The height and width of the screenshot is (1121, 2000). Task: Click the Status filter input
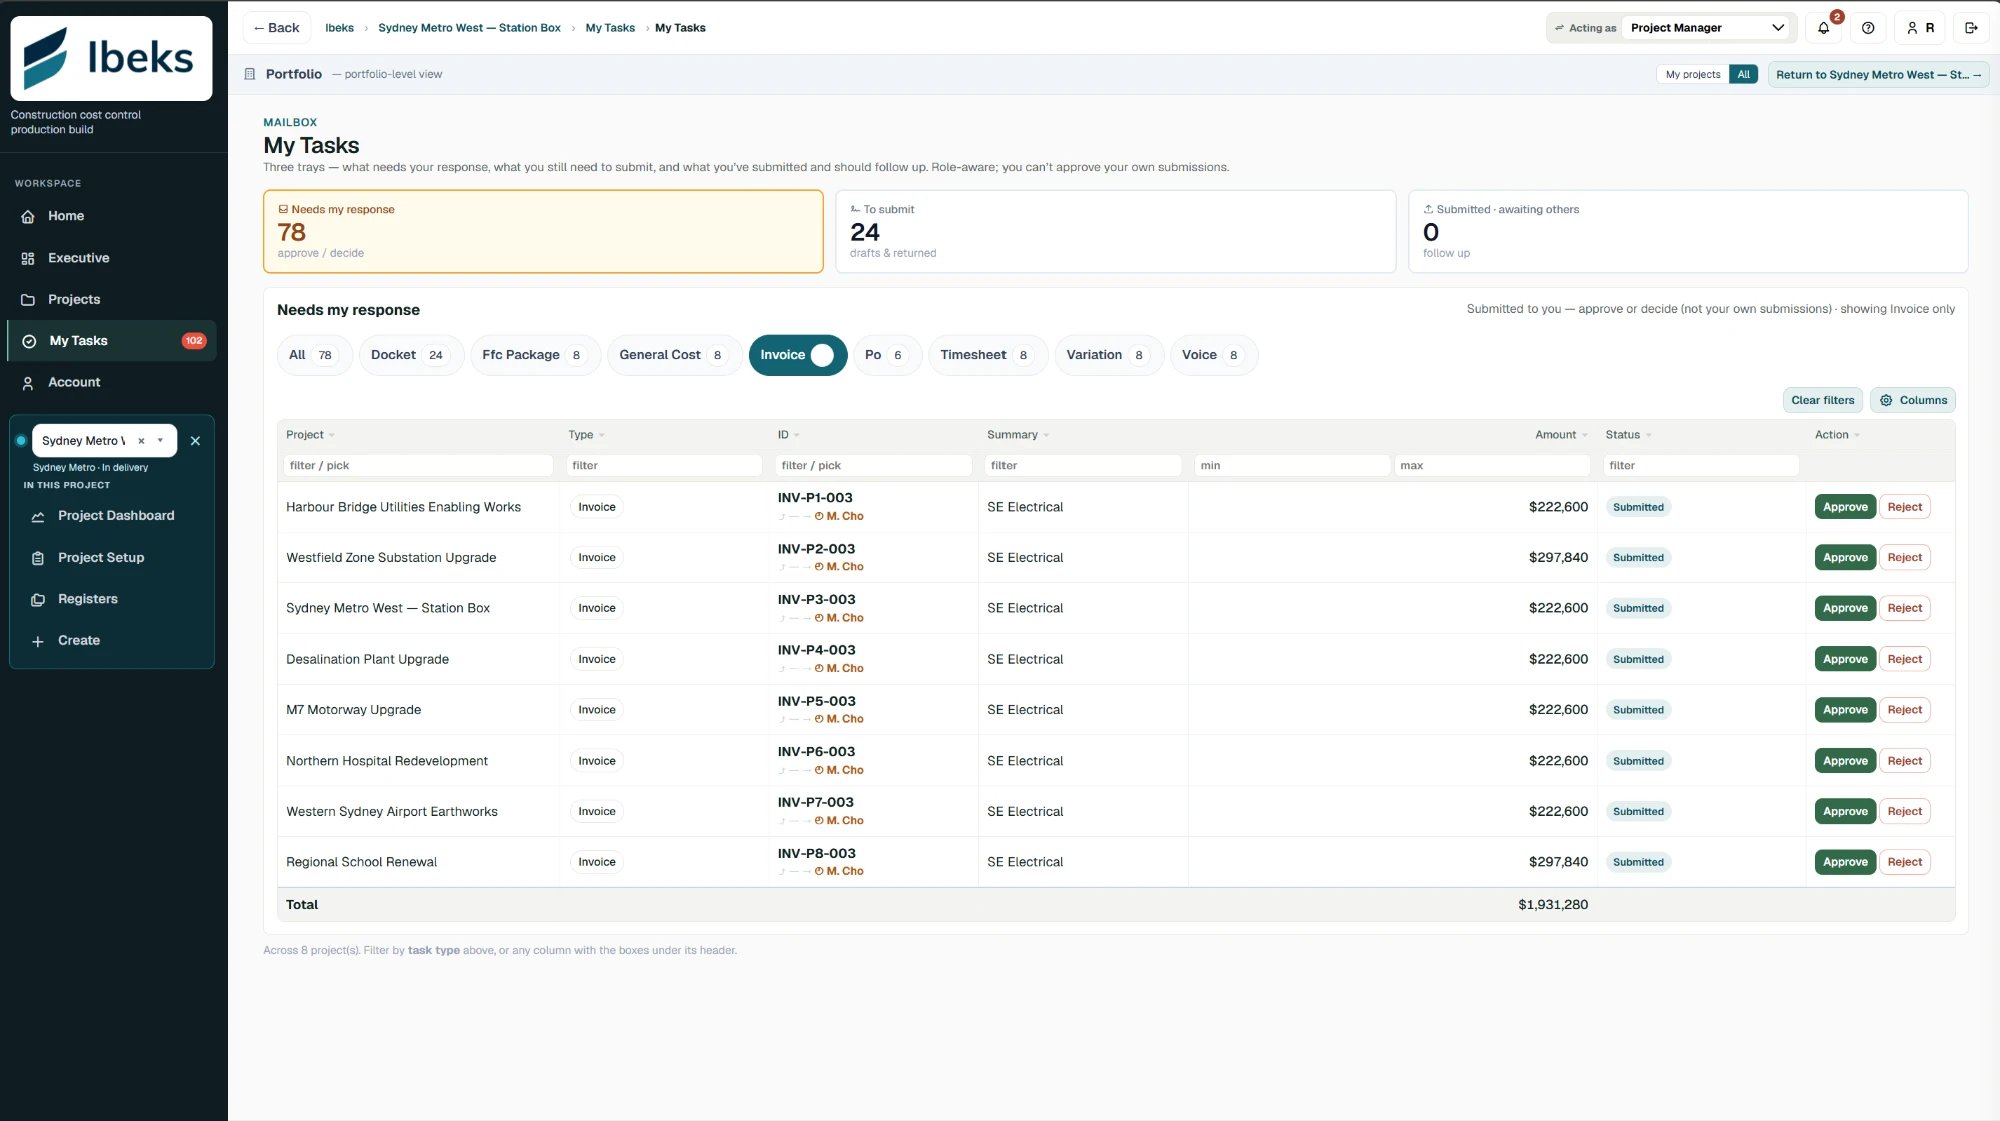coord(1701,466)
